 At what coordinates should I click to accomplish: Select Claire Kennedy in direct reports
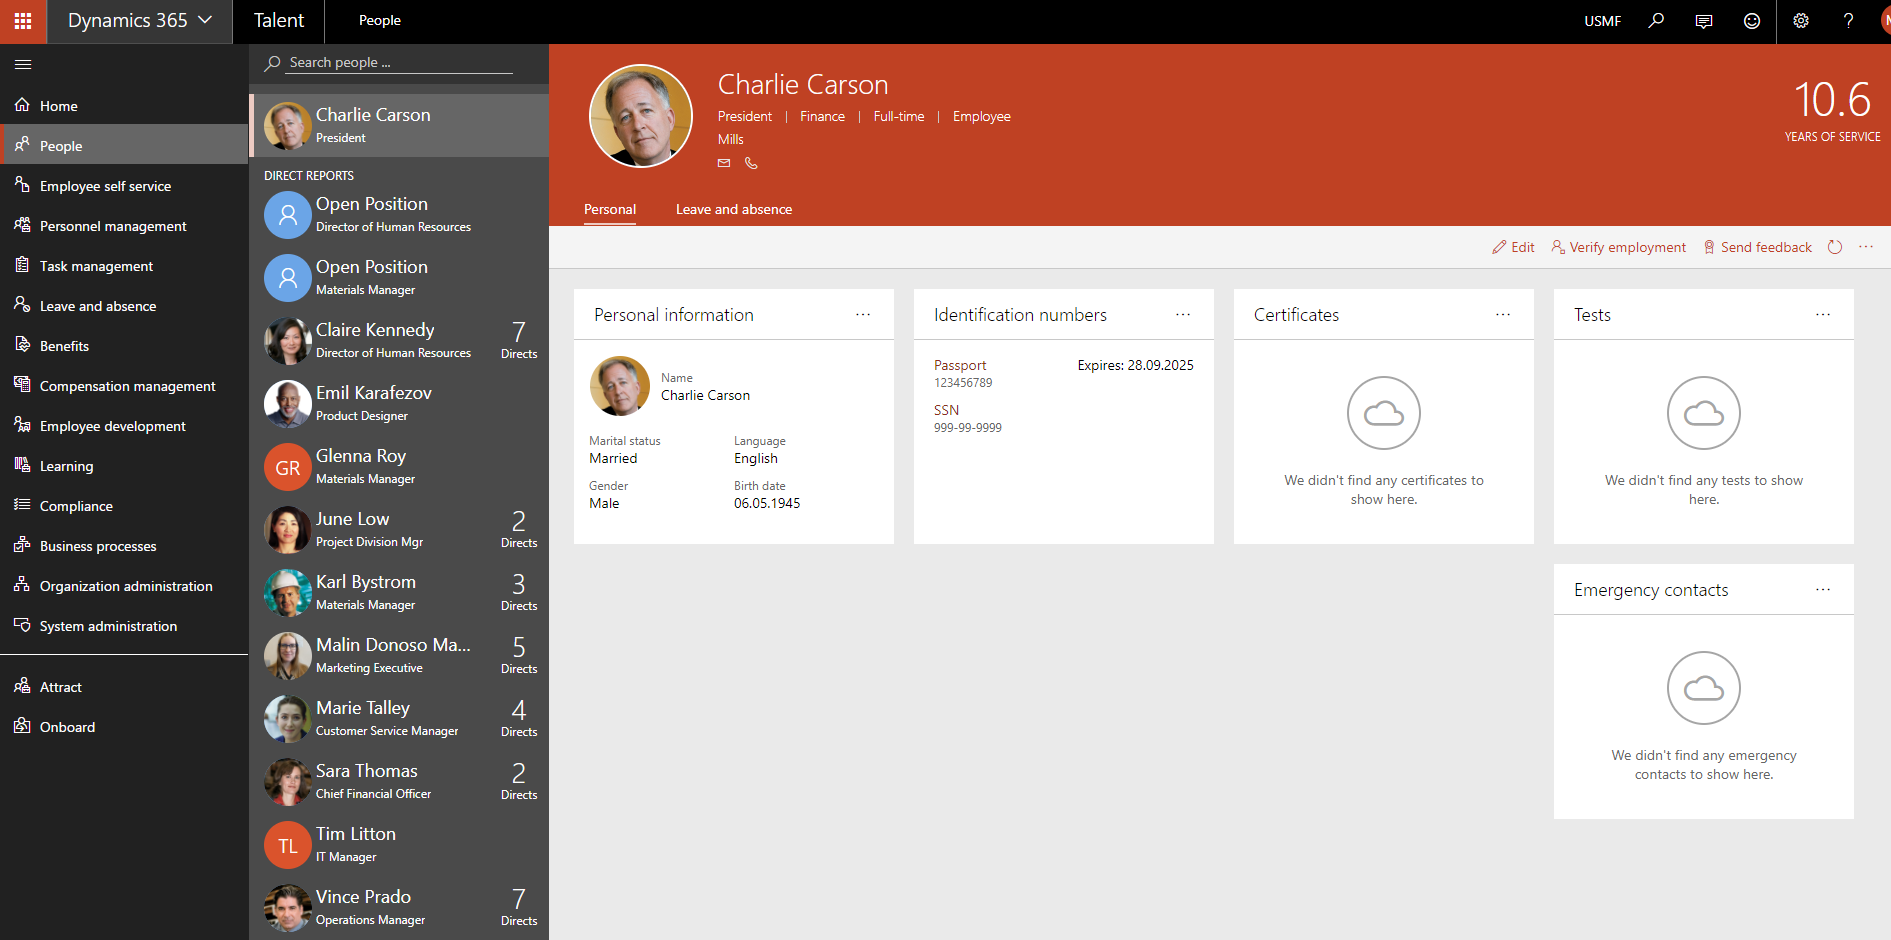[x=399, y=340]
